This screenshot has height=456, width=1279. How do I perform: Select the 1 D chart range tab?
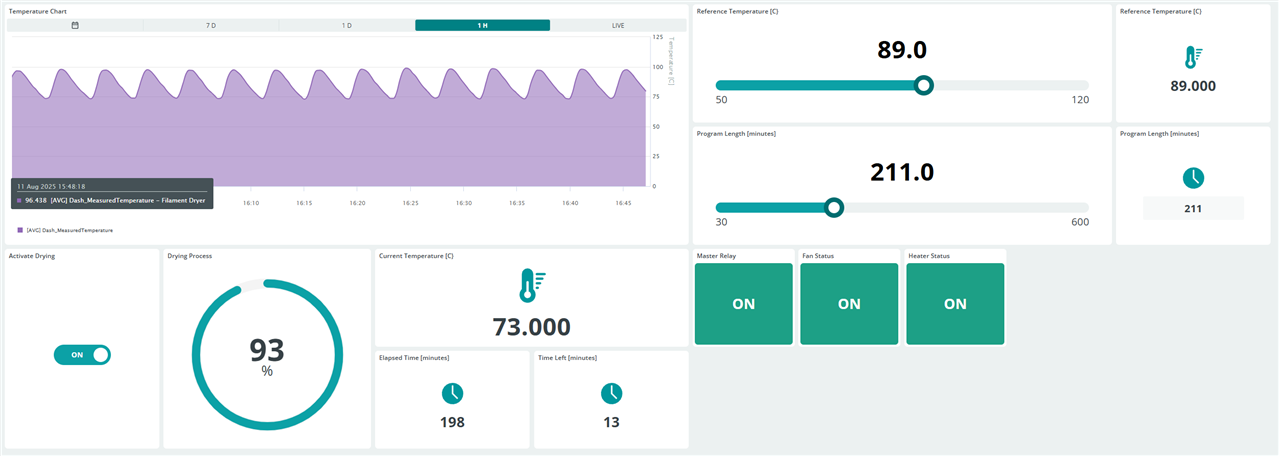click(x=346, y=25)
